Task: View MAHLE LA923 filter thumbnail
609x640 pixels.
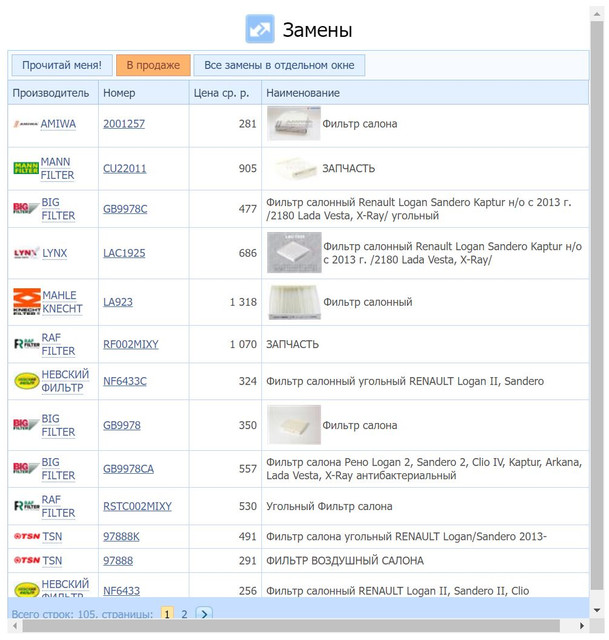Action: point(294,302)
